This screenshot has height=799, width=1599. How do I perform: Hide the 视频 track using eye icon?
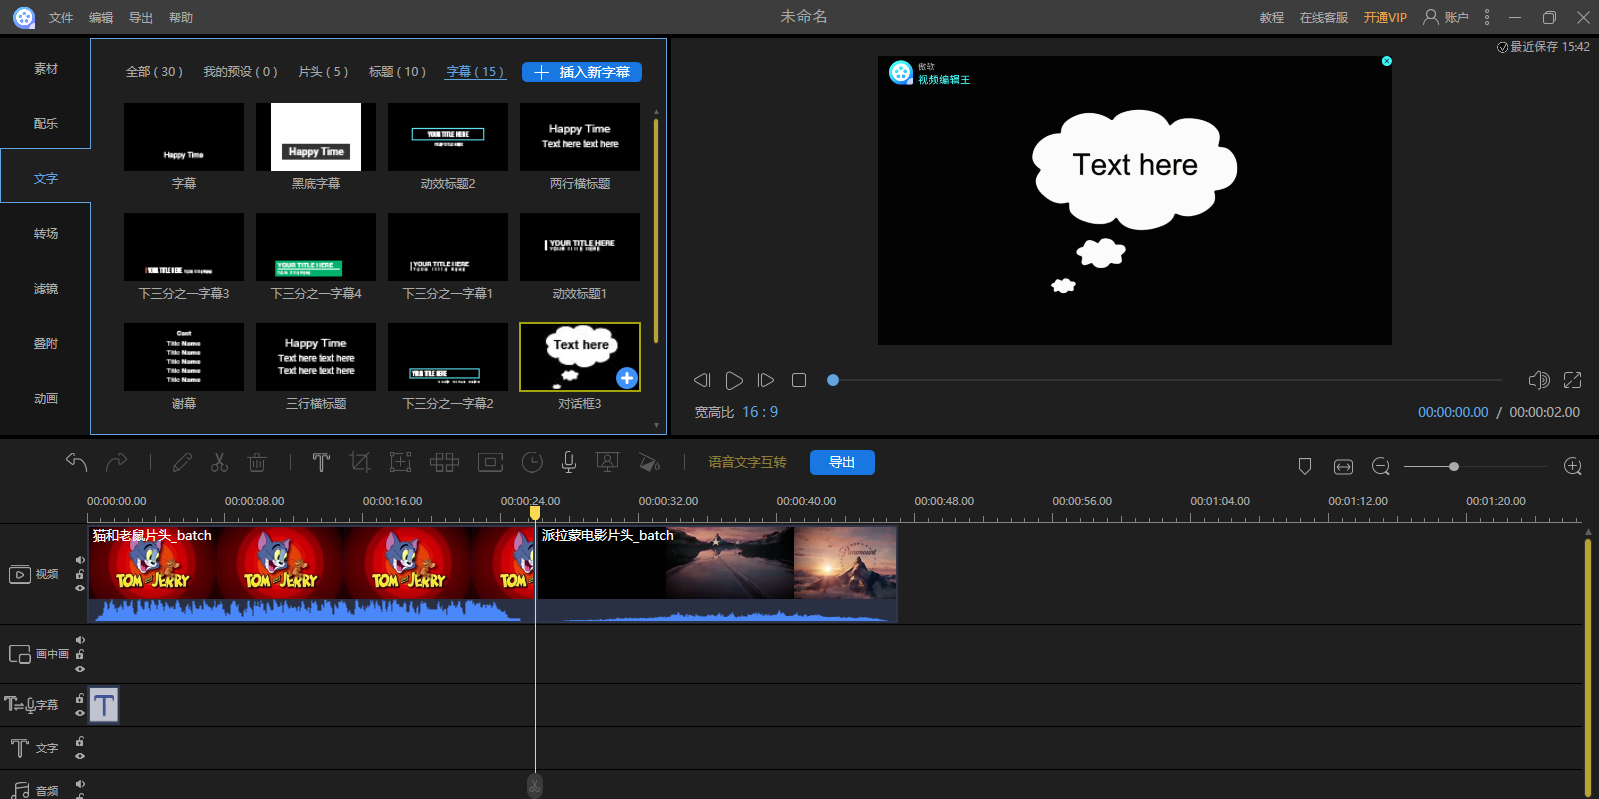(80, 588)
